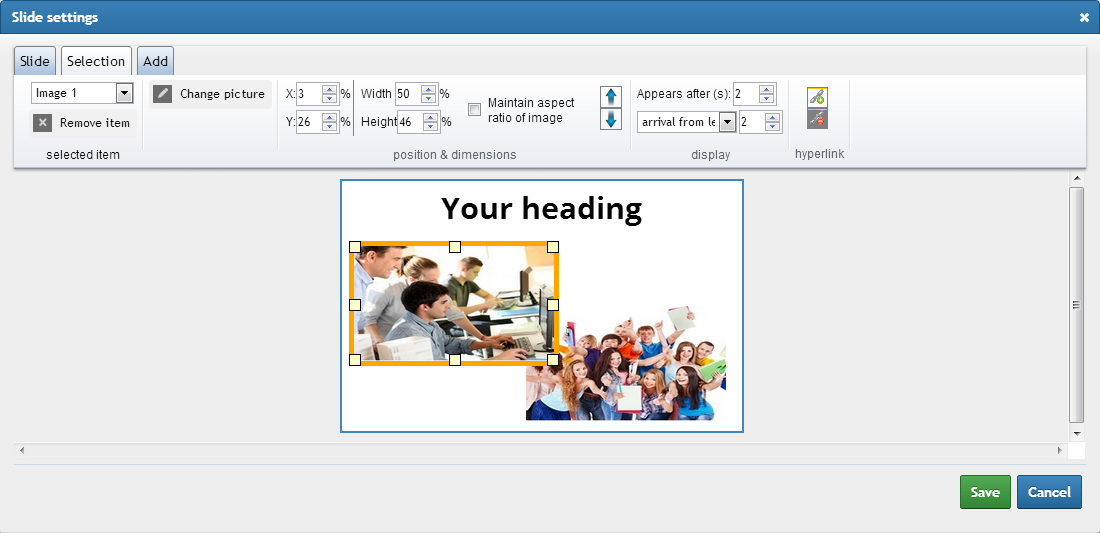Select the students group image on slide
The height and width of the screenshot is (533, 1100).
tap(626, 363)
